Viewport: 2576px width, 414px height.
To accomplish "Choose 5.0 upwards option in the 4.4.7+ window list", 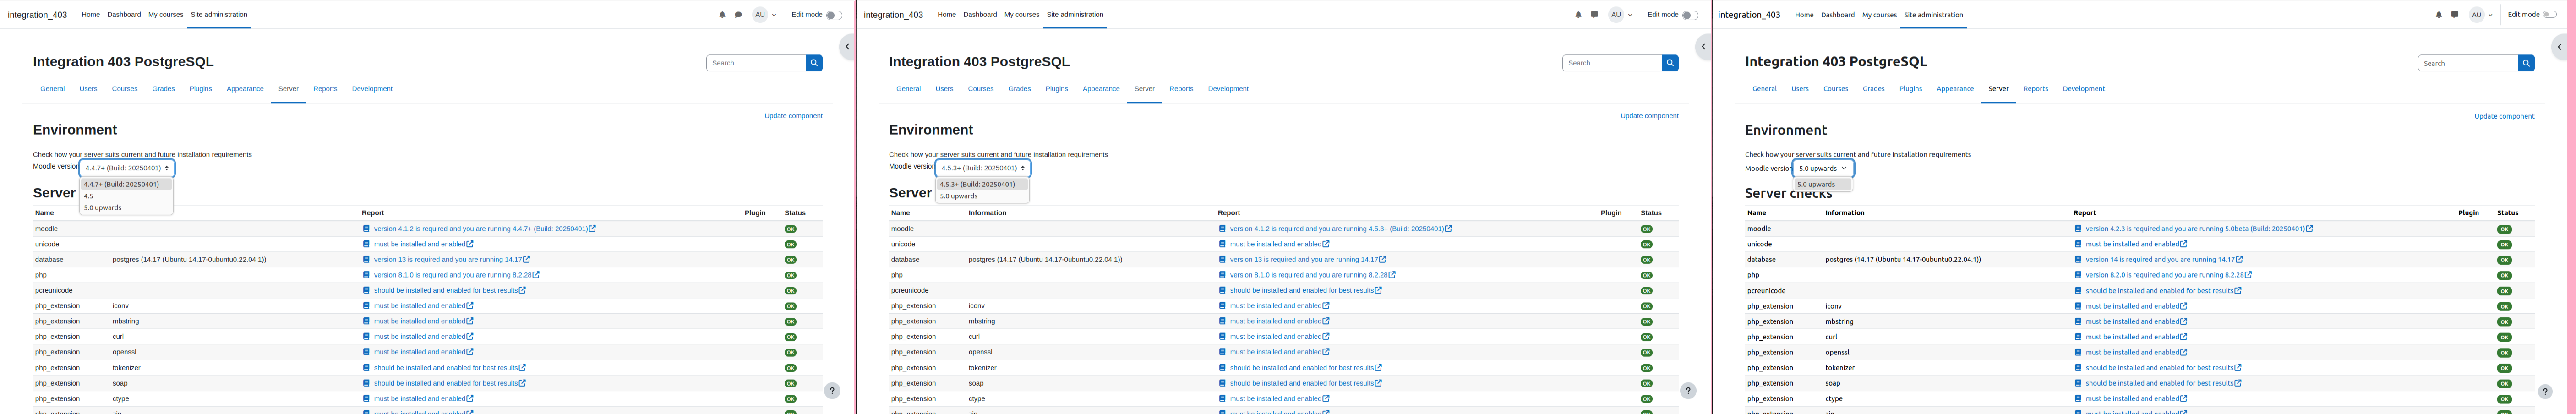I will click(x=126, y=208).
